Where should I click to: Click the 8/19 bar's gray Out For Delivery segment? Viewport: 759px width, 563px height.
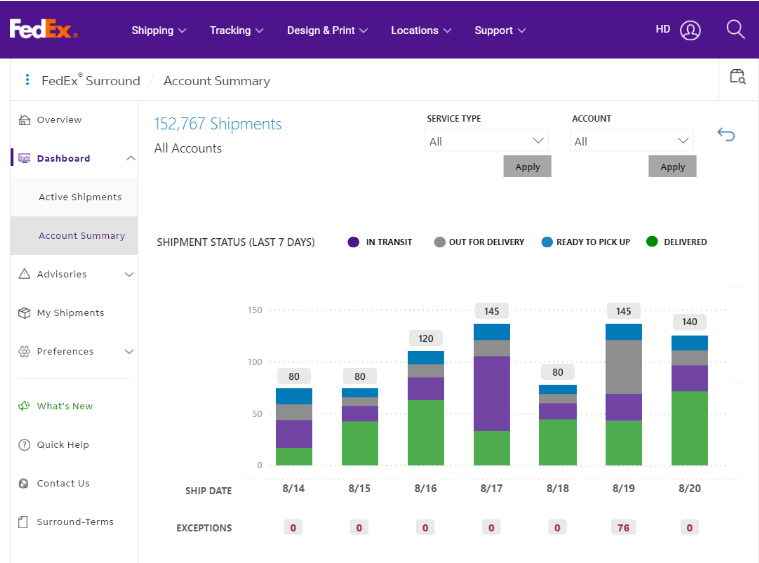click(x=623, y=367)
